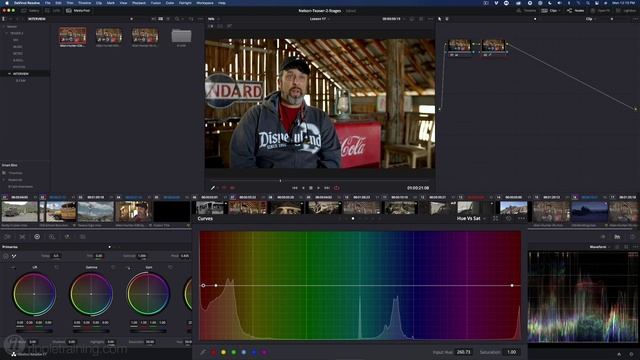
Task: Click the Media Pool search icon
Action: point(177,19)
